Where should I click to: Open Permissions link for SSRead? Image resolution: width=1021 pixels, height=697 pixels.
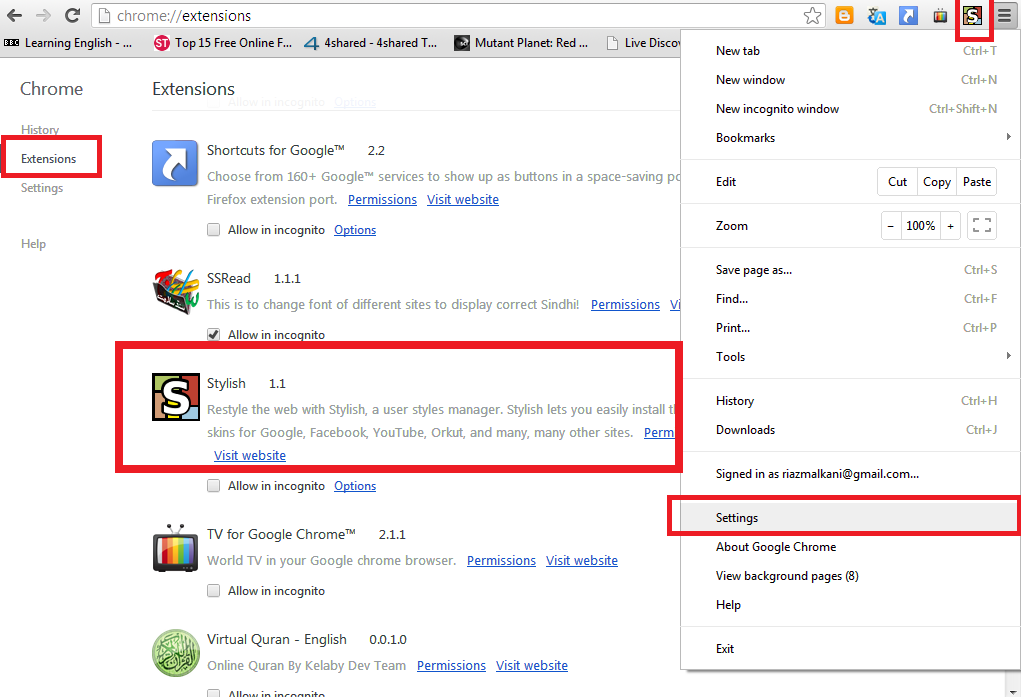tap(625, 305)
